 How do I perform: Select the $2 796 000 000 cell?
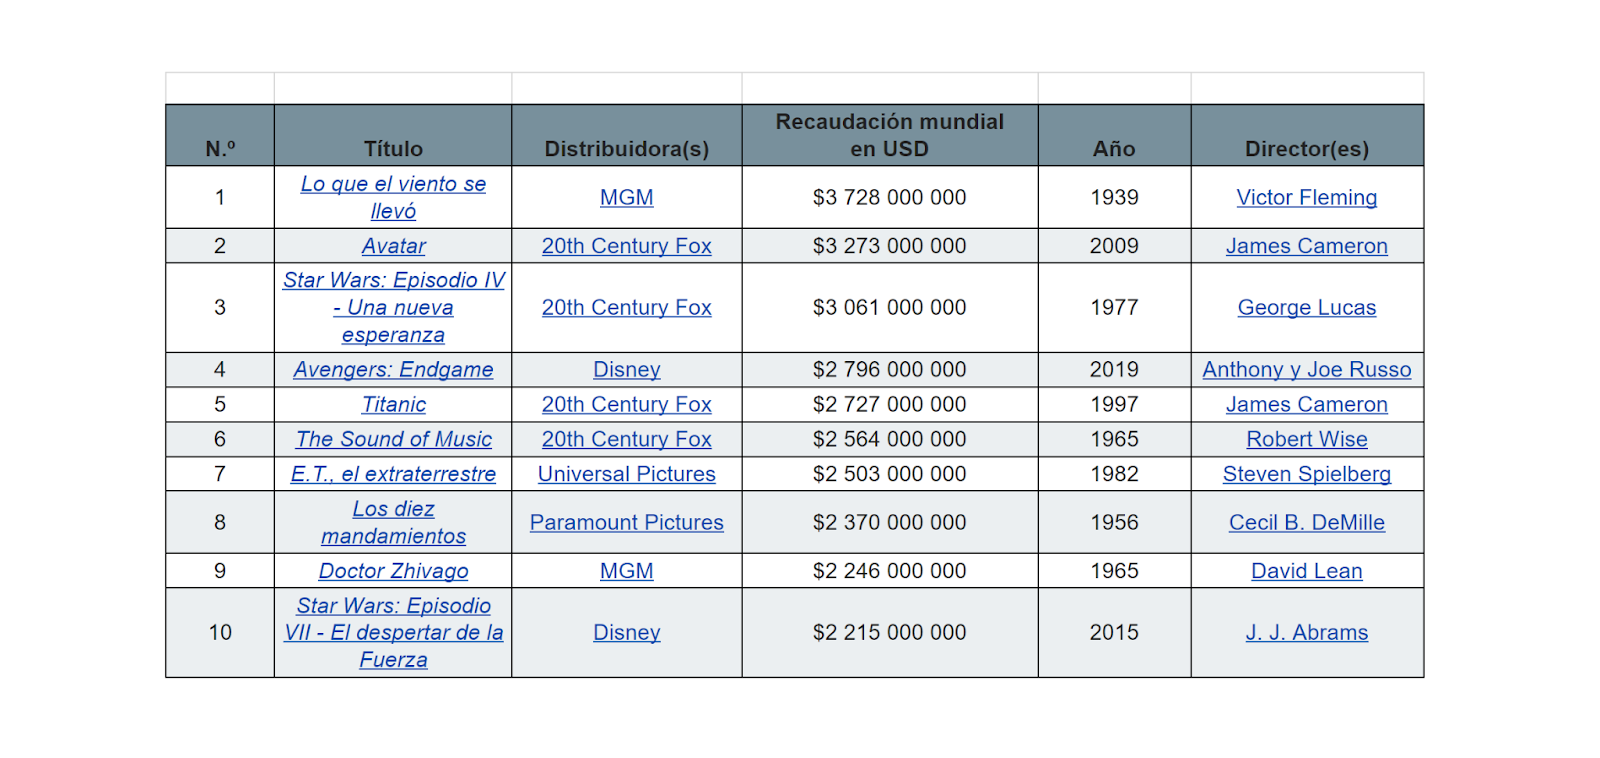890,370
